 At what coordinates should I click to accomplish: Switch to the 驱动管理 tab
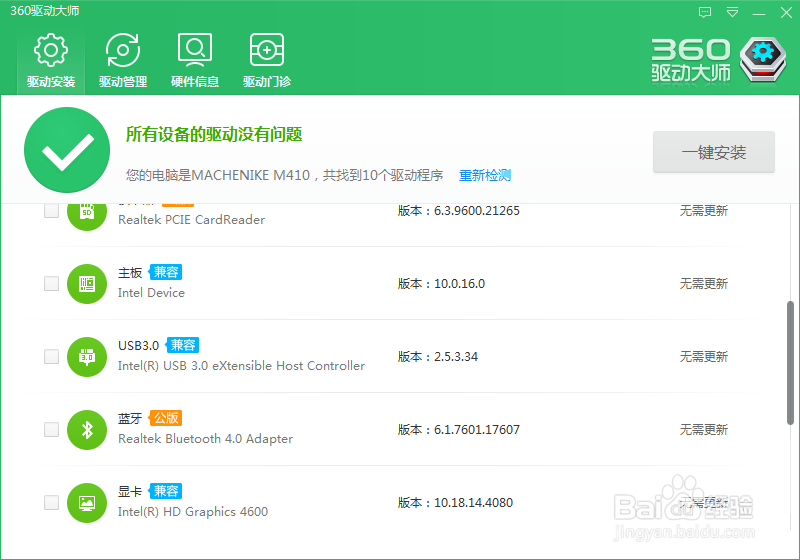(123, 61)
